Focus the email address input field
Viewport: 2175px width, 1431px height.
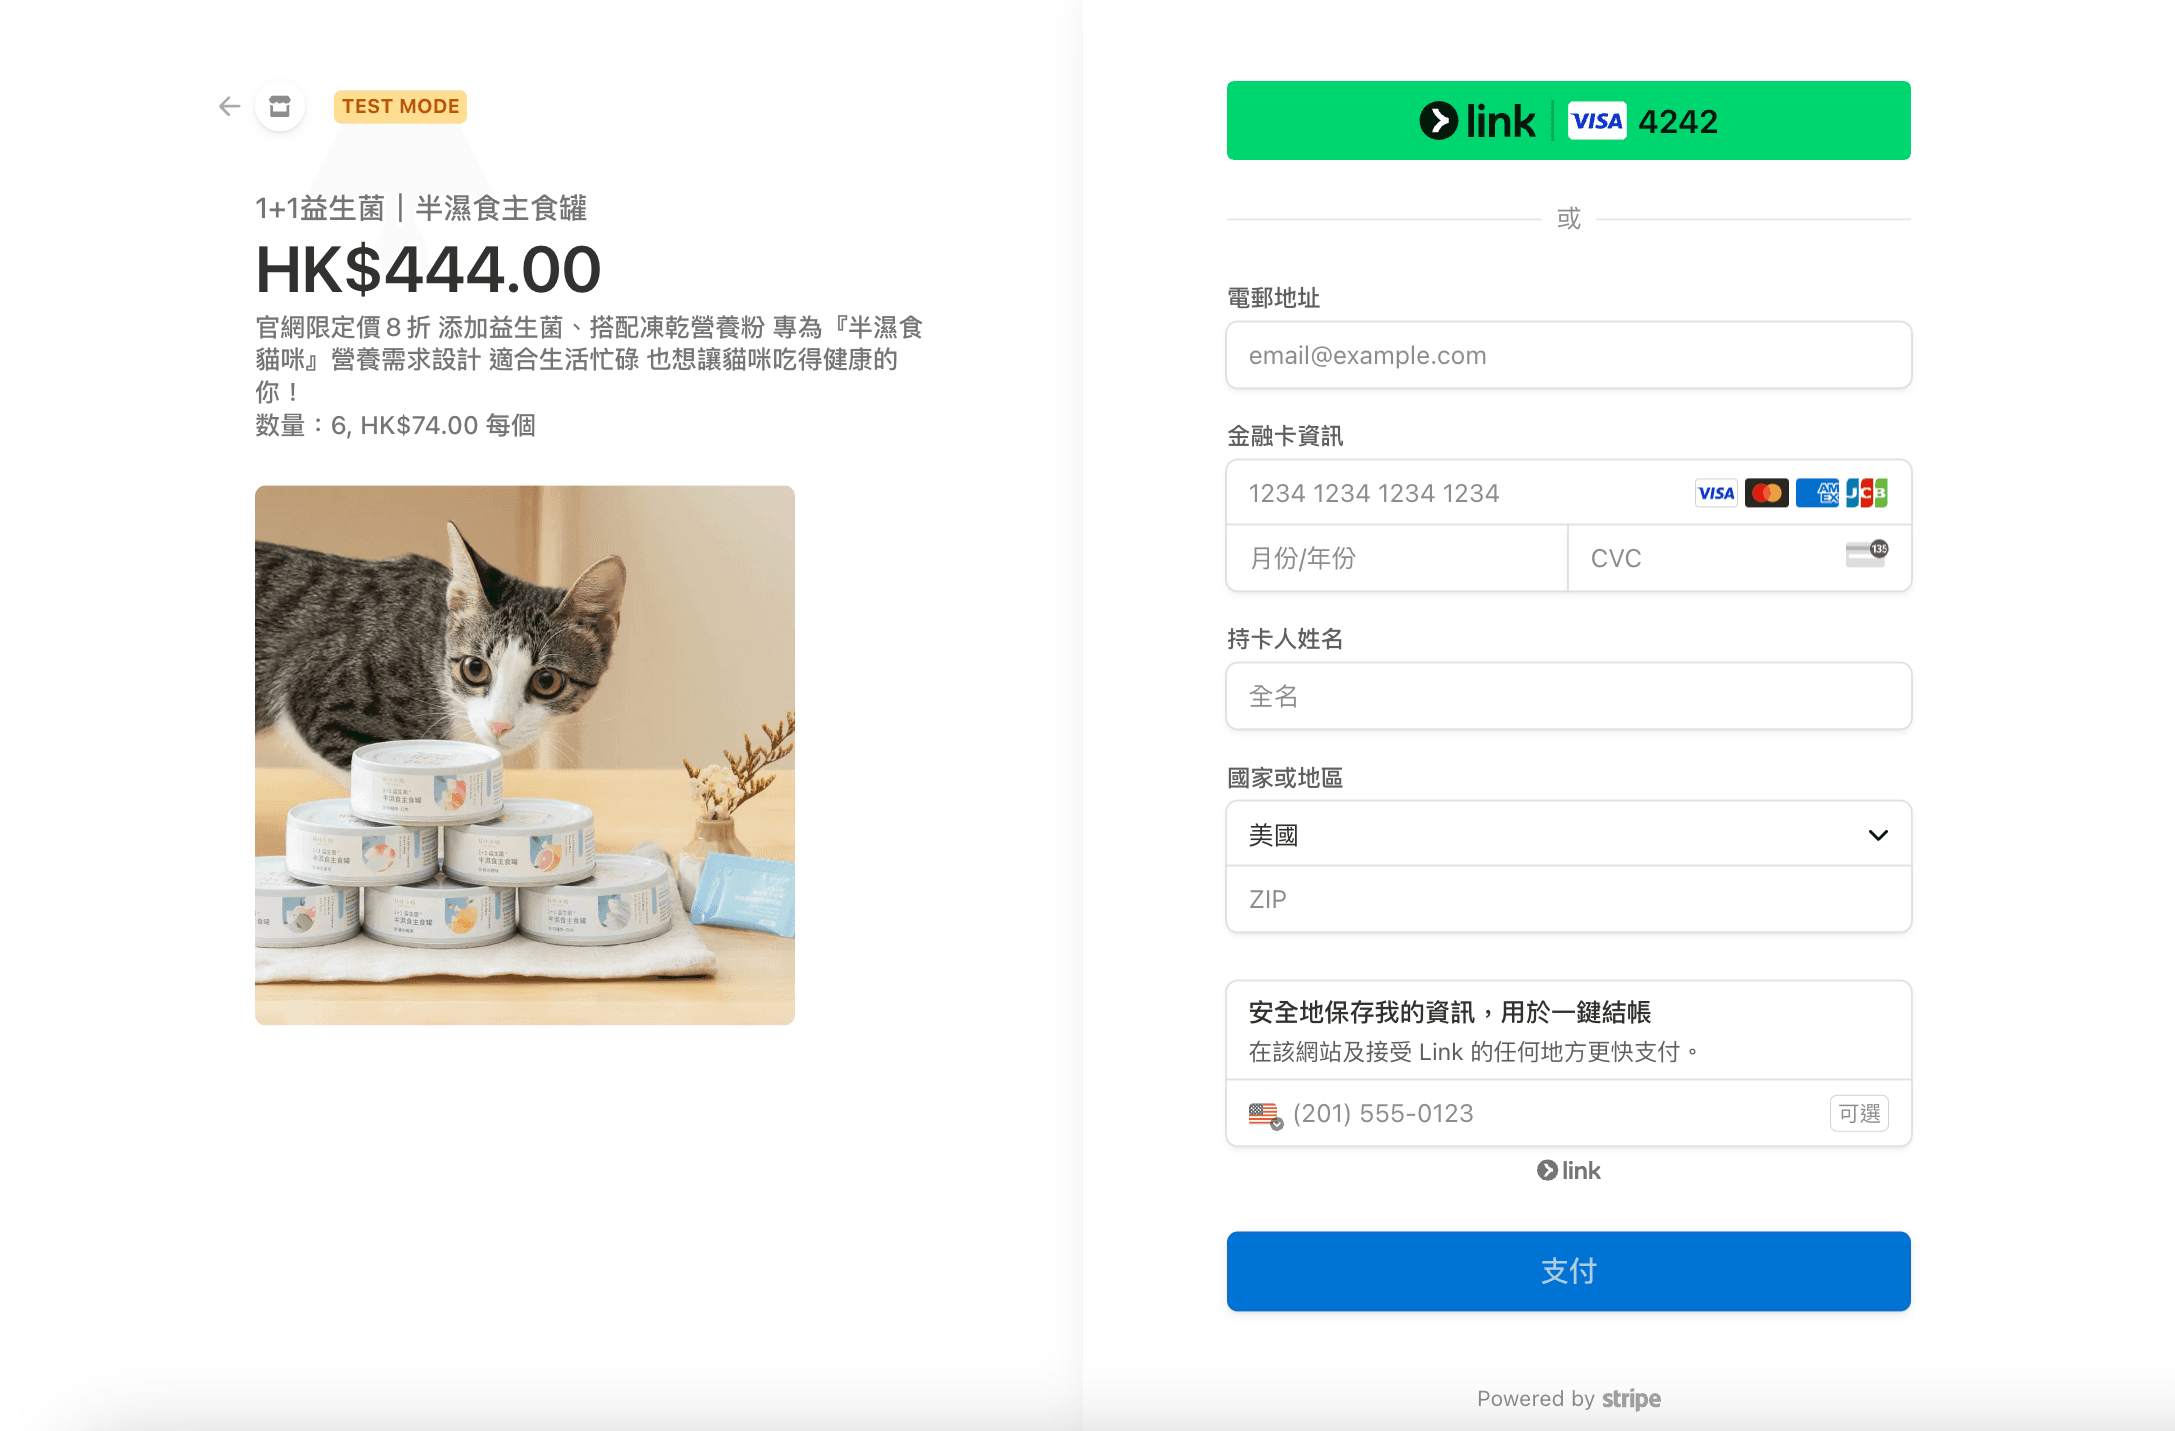pyautogui.click(x=1568, y=356)
